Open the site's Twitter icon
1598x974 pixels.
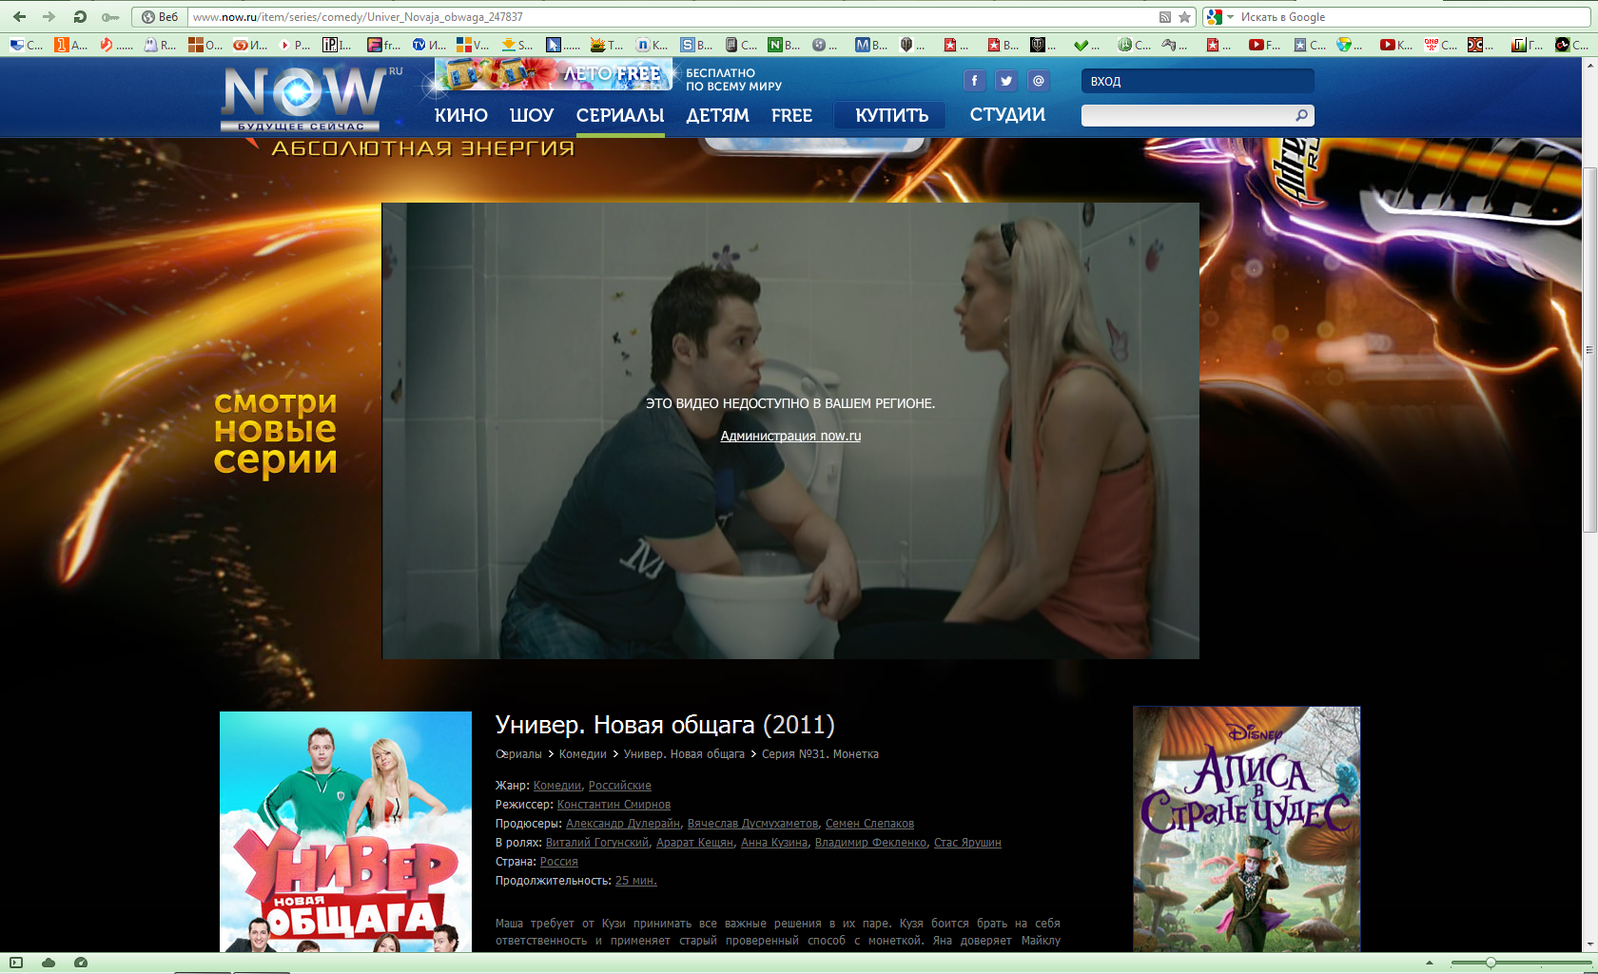pos(1006,81)
